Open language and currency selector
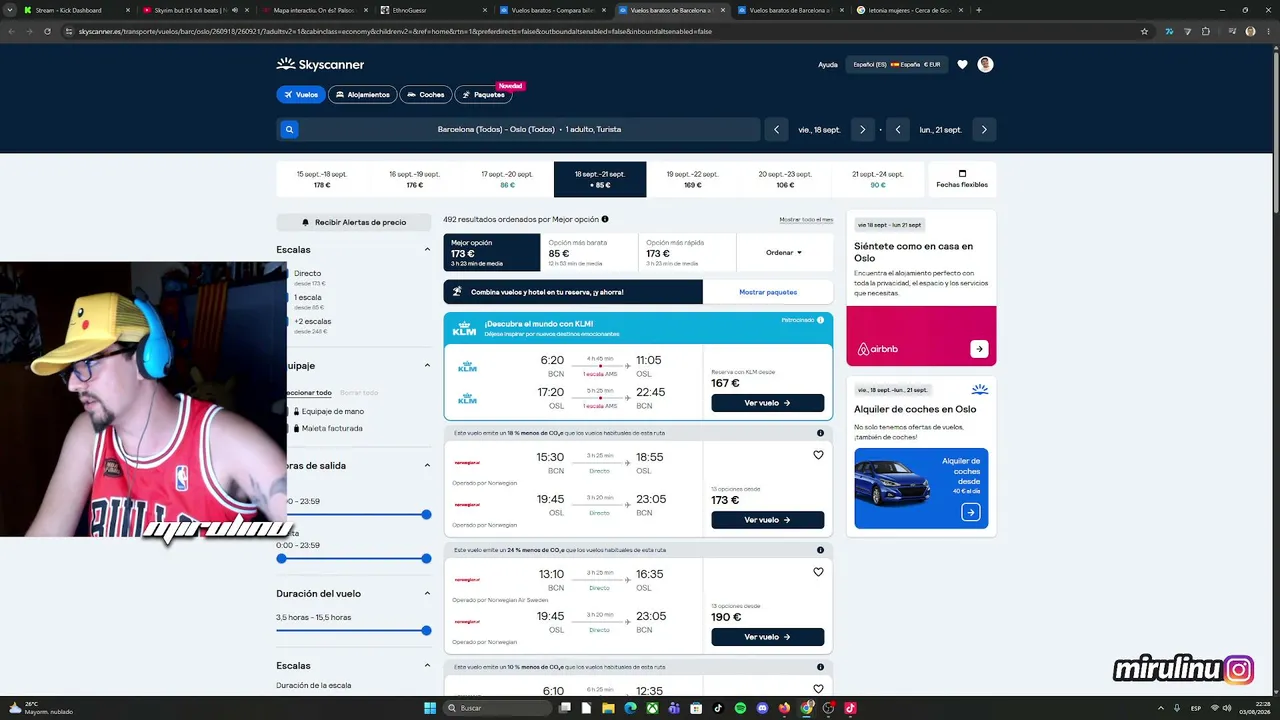Image resolution: width=1280 pixels, height=720 pixels. [x=897, y=64]
